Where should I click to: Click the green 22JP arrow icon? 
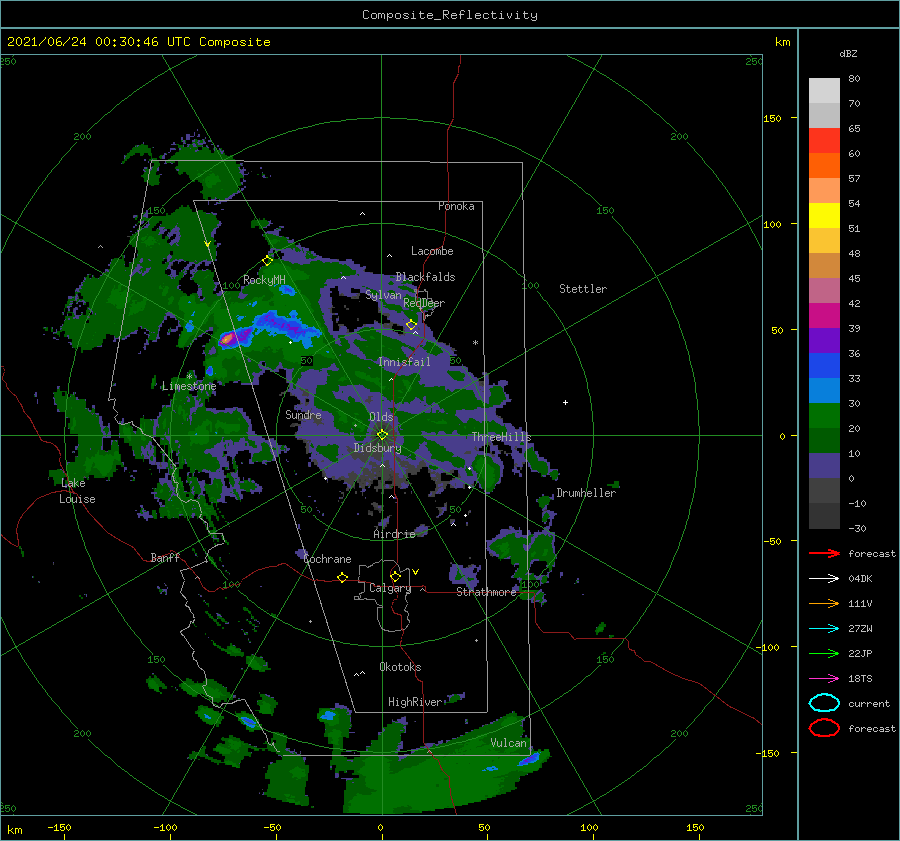point(824,653)
